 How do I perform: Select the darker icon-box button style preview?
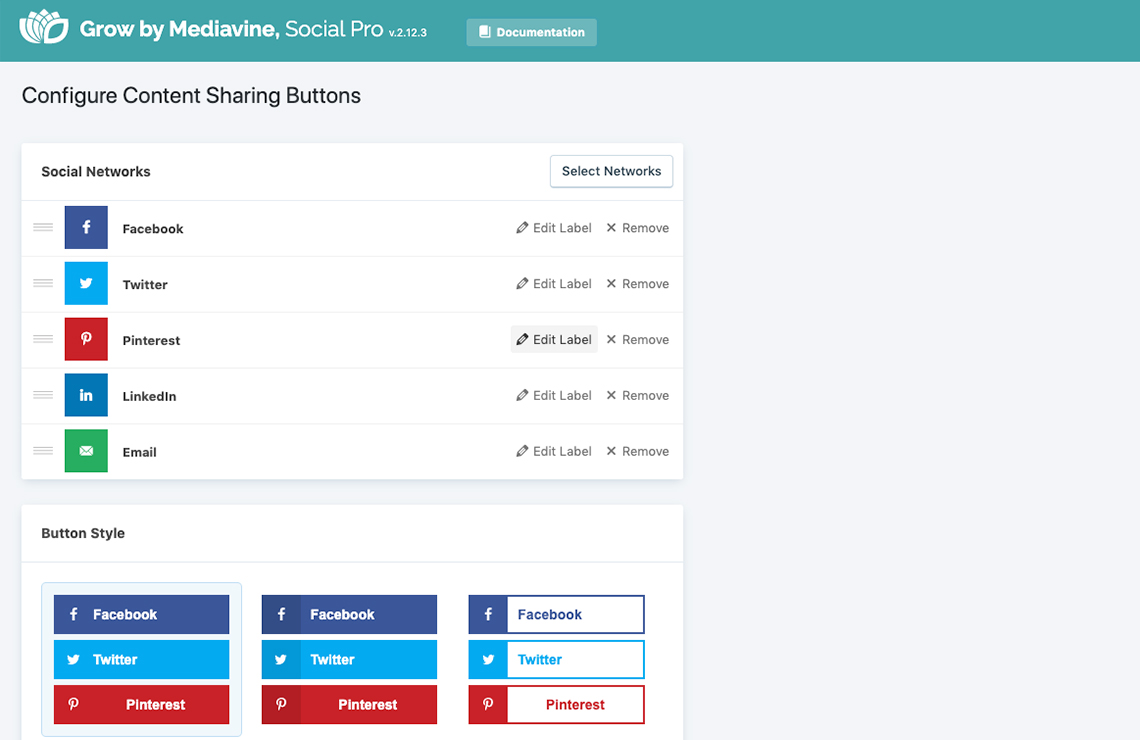(x=349, y=659)
